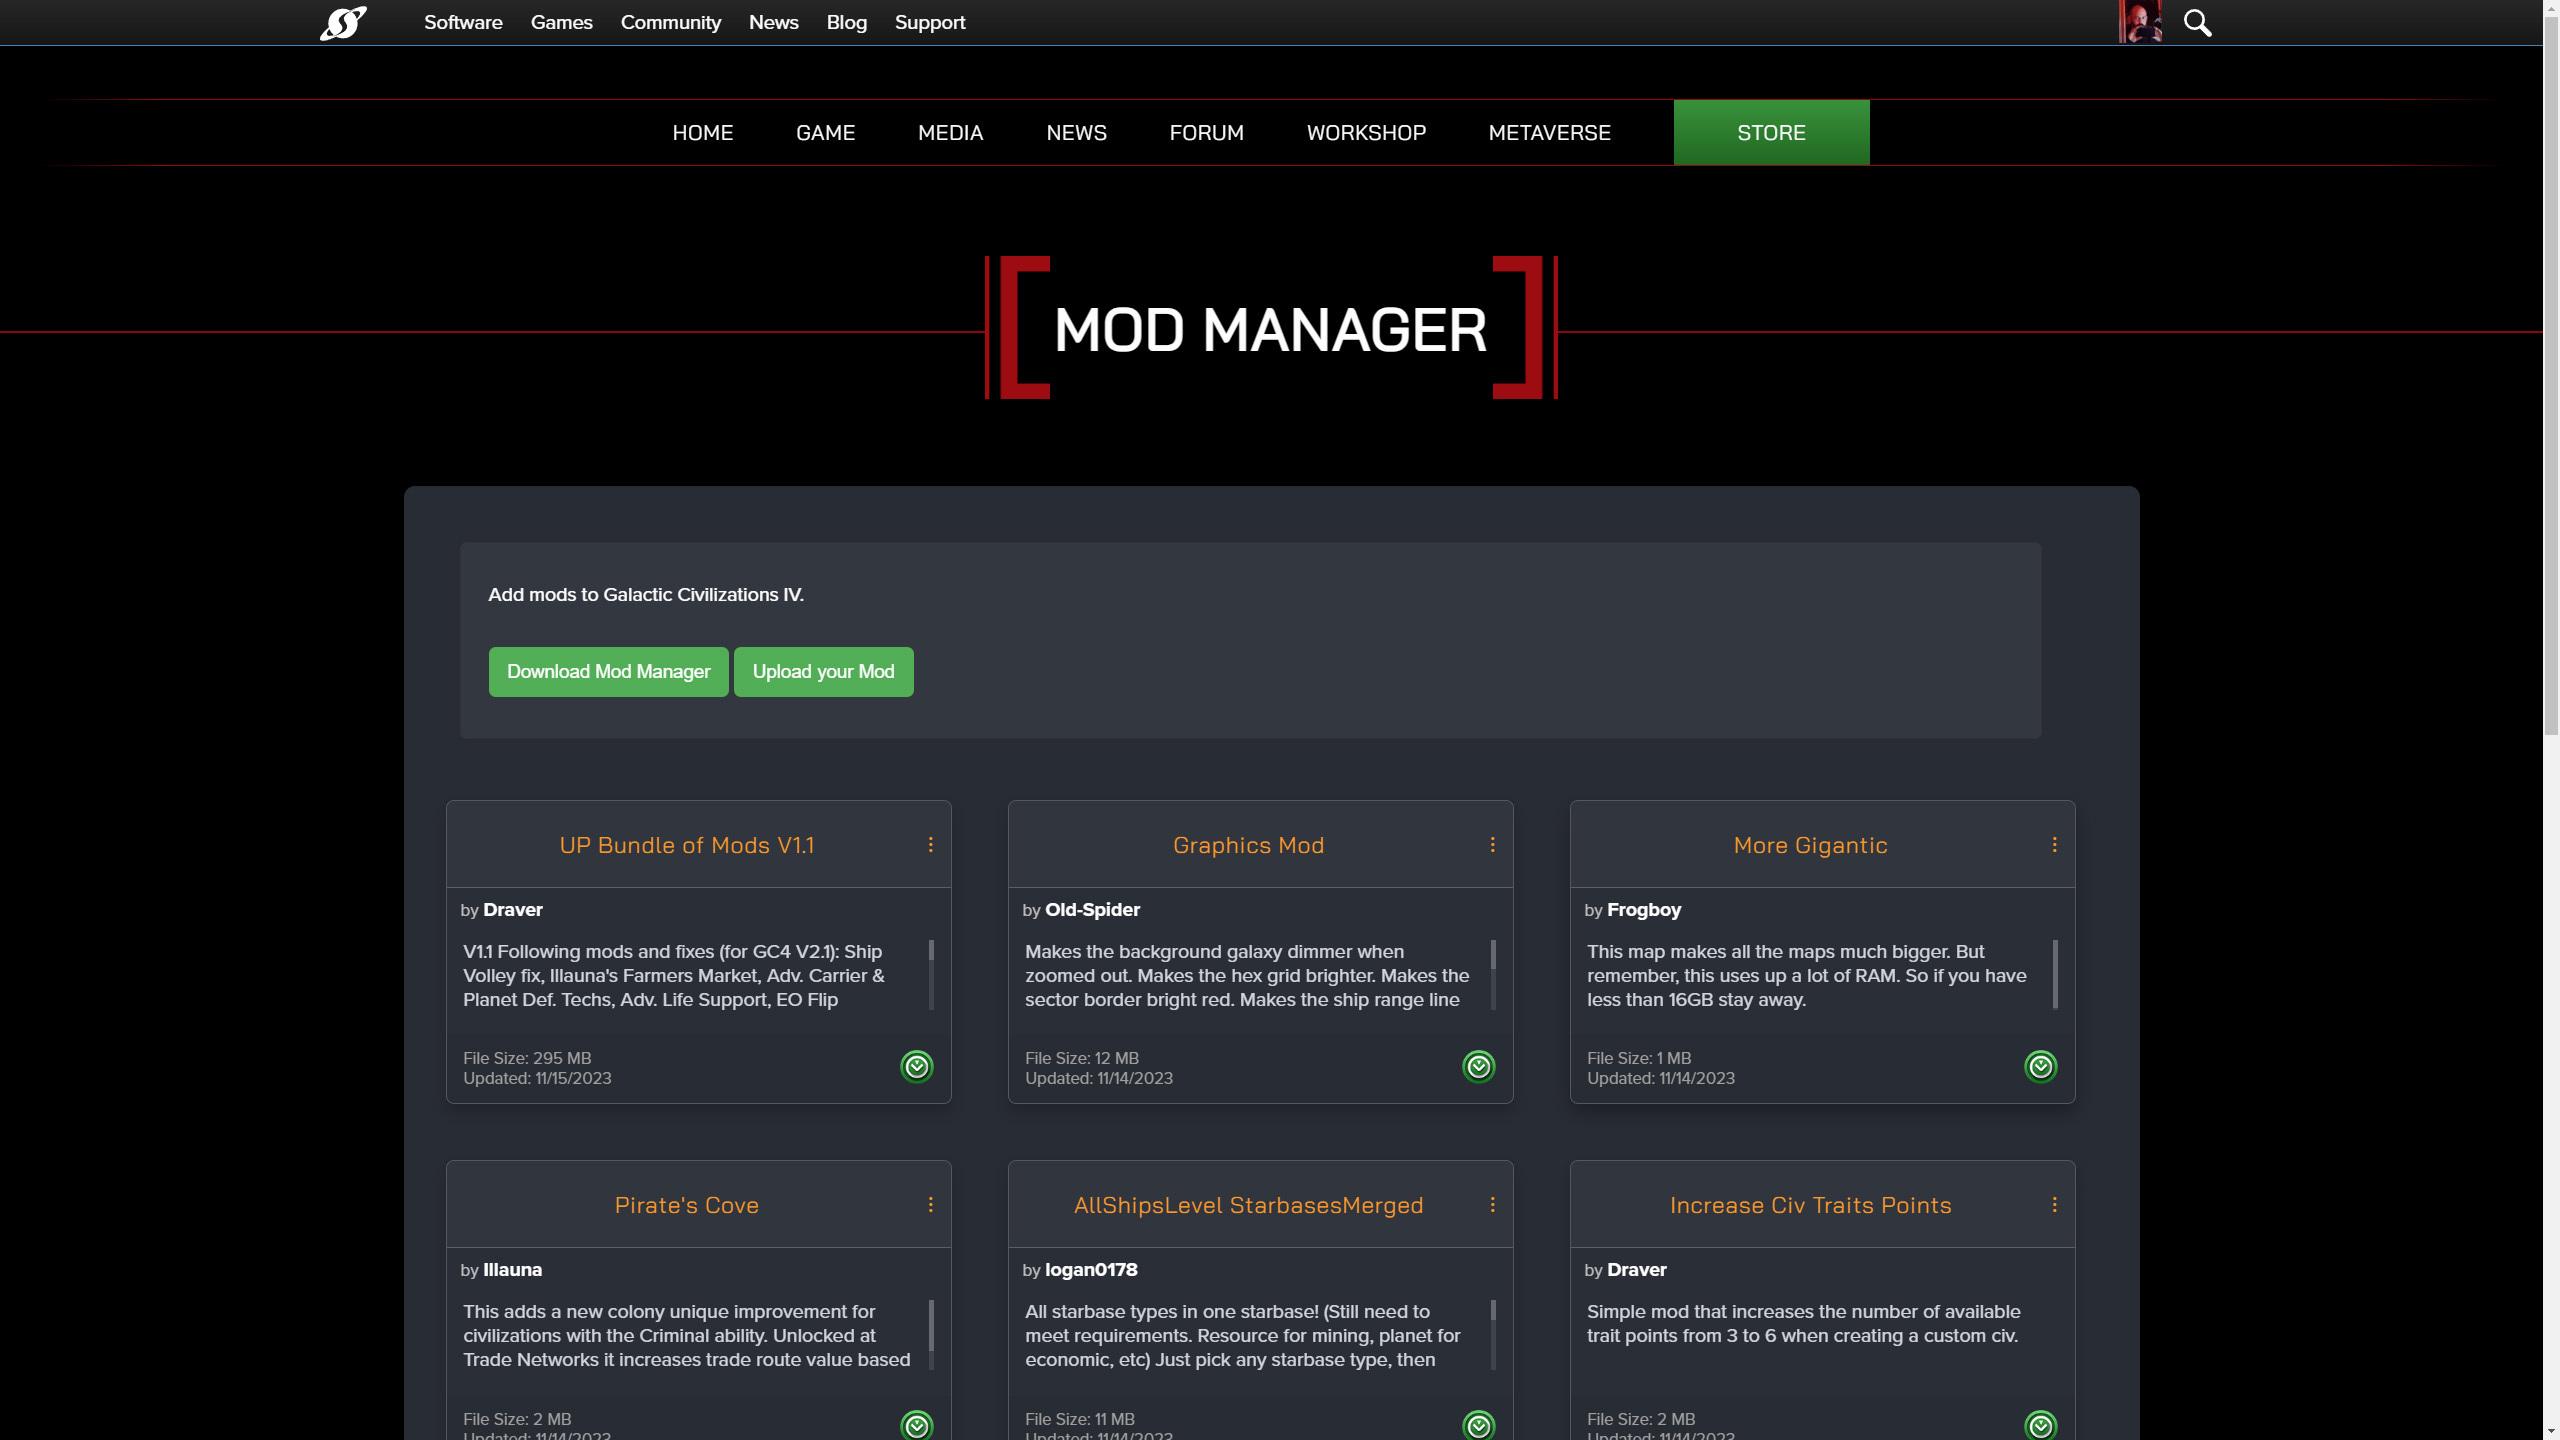Open Graphics Mod three-dot menu
Image resolution: width=2560 pixels, height=1440 pixels.
1492,845
